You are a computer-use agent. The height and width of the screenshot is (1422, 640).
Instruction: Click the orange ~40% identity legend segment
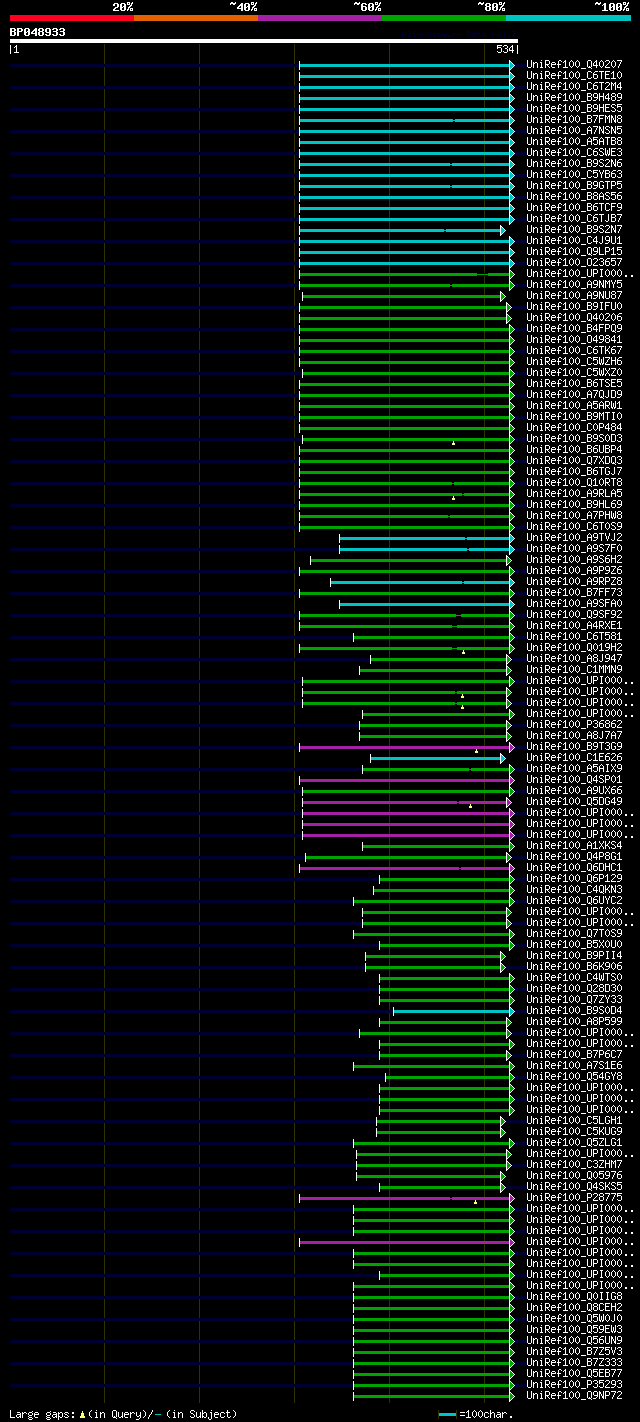(x=196, y=17)
